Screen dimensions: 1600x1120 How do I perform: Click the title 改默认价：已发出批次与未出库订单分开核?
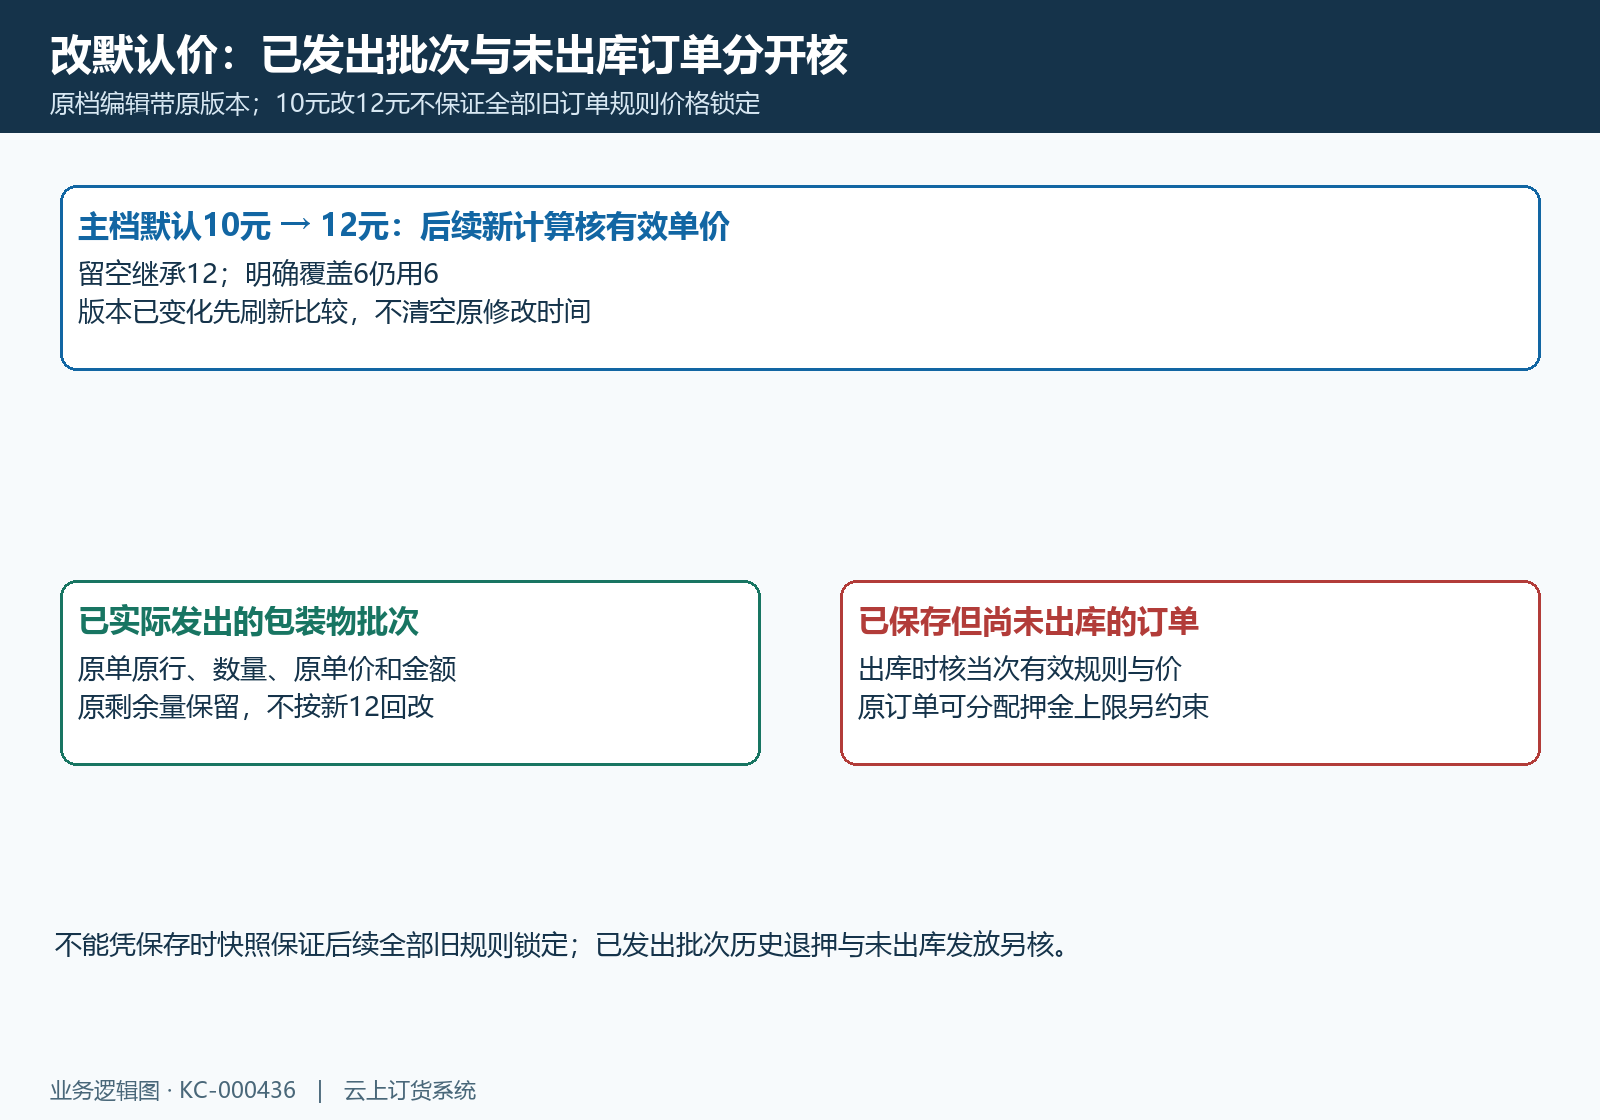[x=449, y=55]
